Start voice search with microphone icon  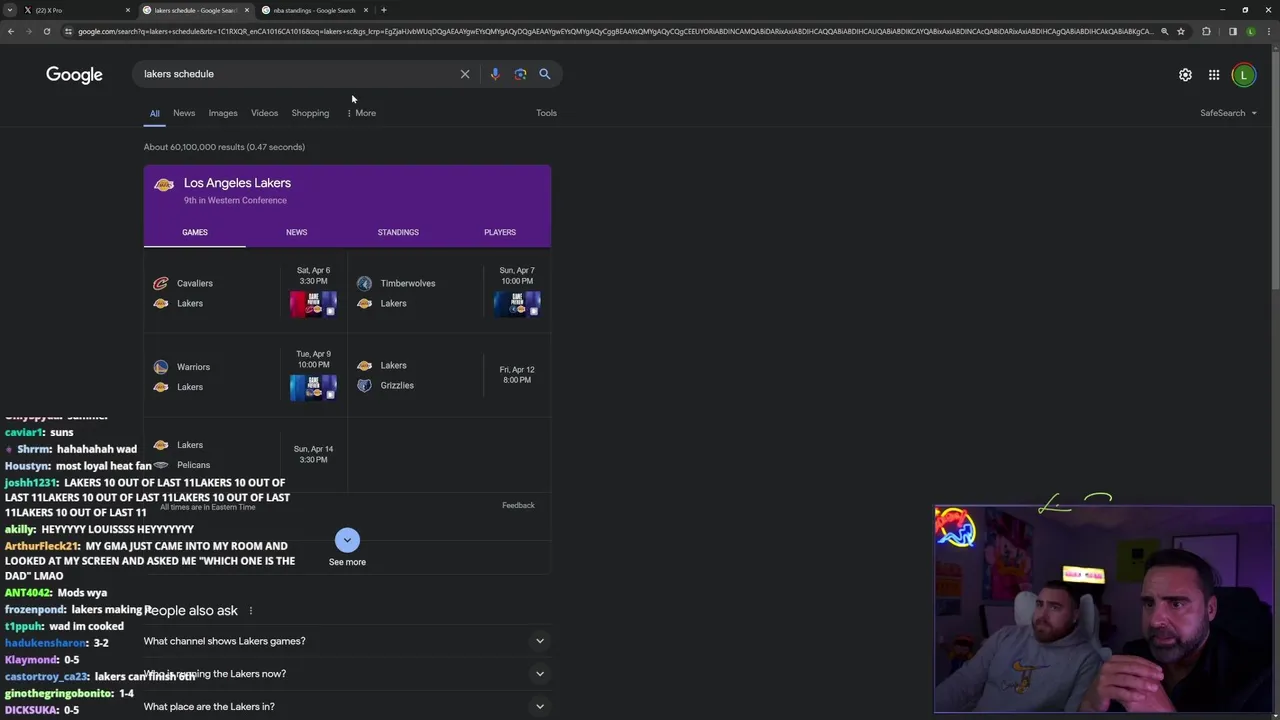click(495, 74)
